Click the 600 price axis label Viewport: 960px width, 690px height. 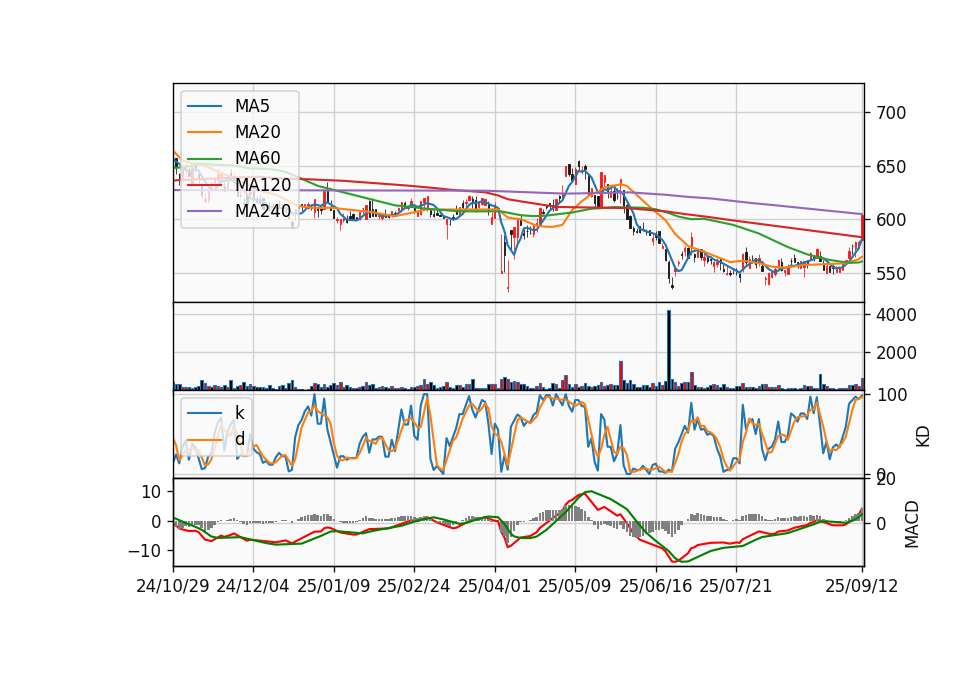[891, 220]
